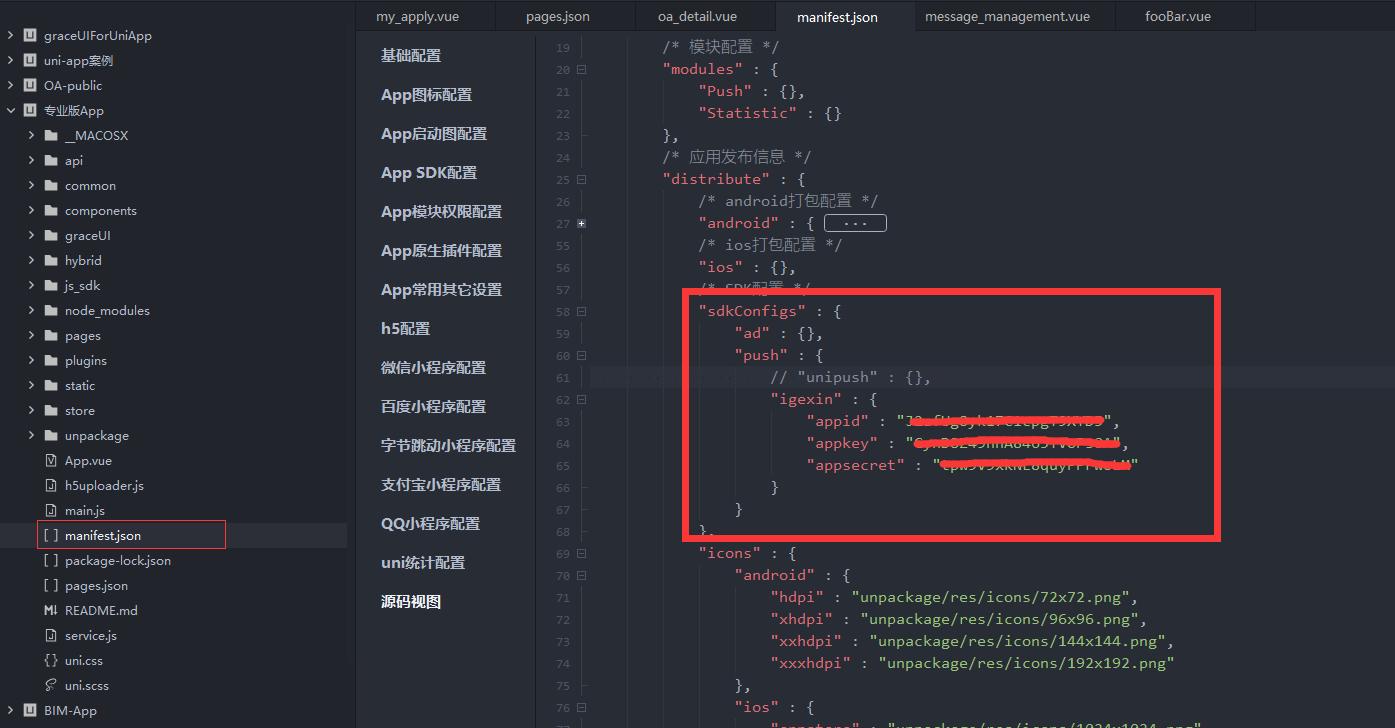Click the BIM-App project icon
Screen dimensions: 1395x728
(x=30, y=710)
